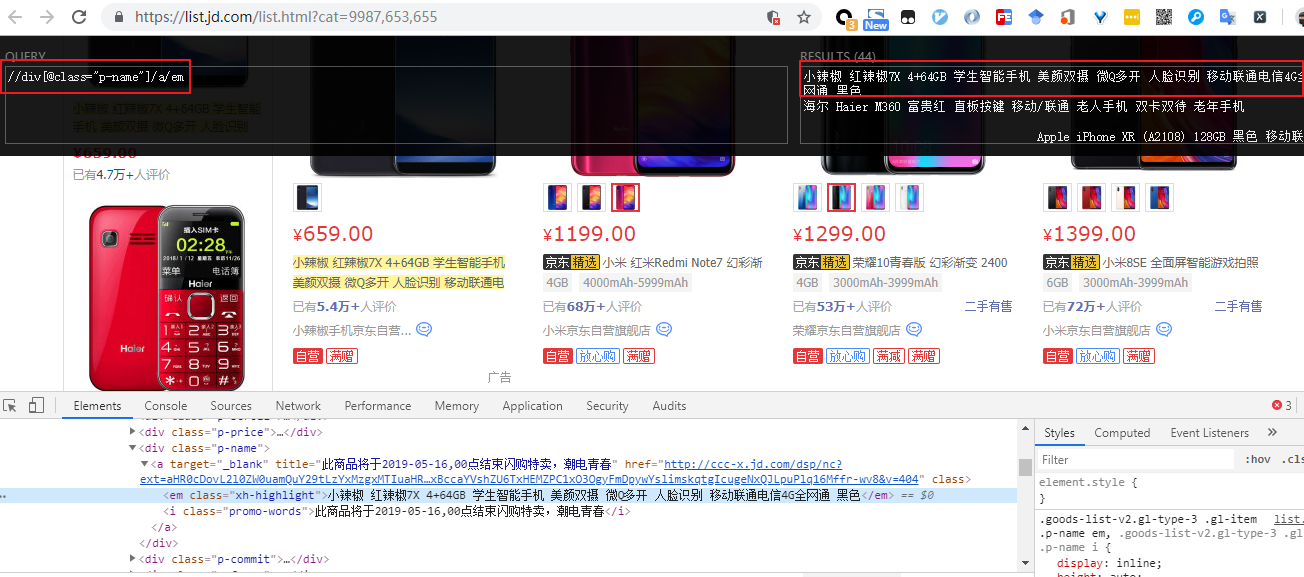Open the Event Listeners tab

[1210, 433]
